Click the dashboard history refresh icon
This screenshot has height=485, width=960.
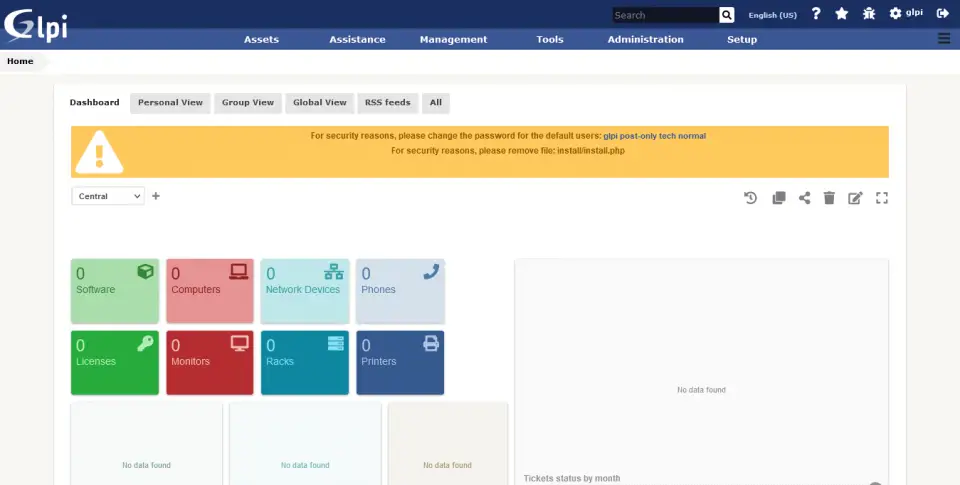point(751,198)
